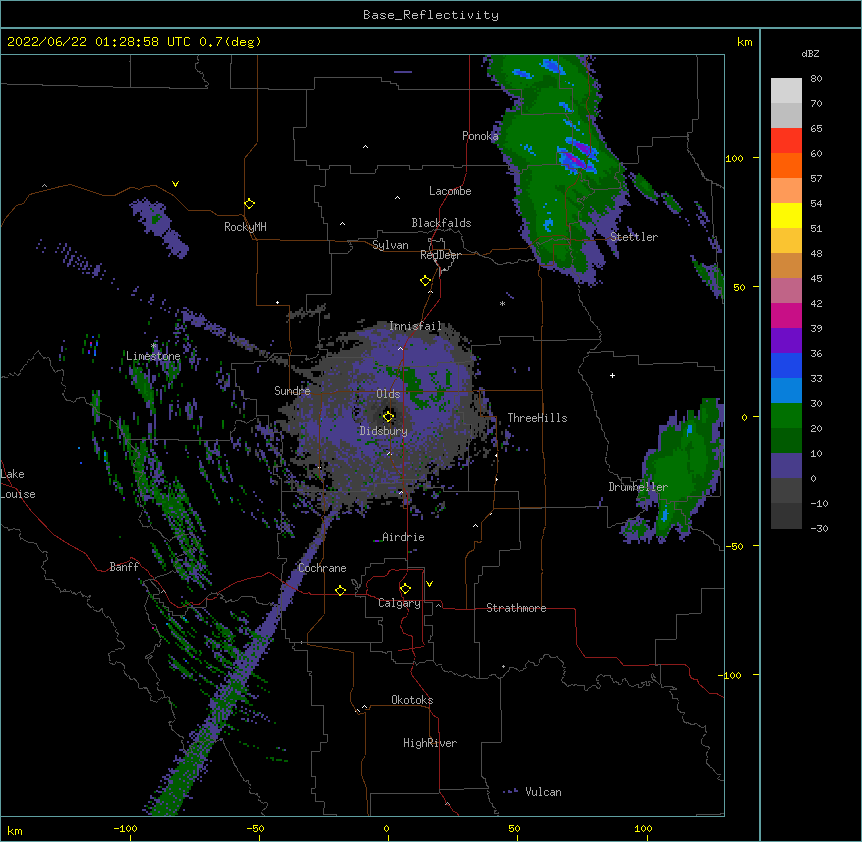Viewport: 862px width, 842px height.
Task: Click the 50 tick on the bottom horizontal axis
Action: pyautogui.click(x=515, y=828)
